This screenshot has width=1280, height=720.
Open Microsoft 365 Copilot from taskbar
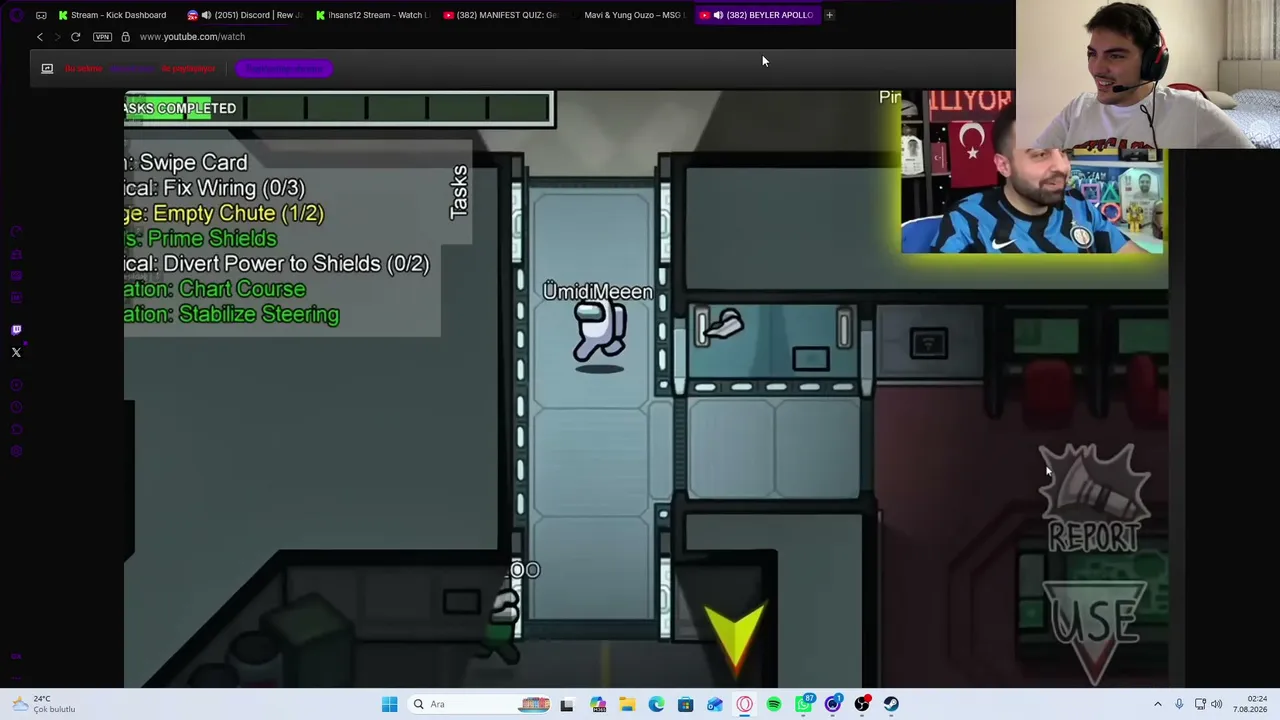[598, 704]
